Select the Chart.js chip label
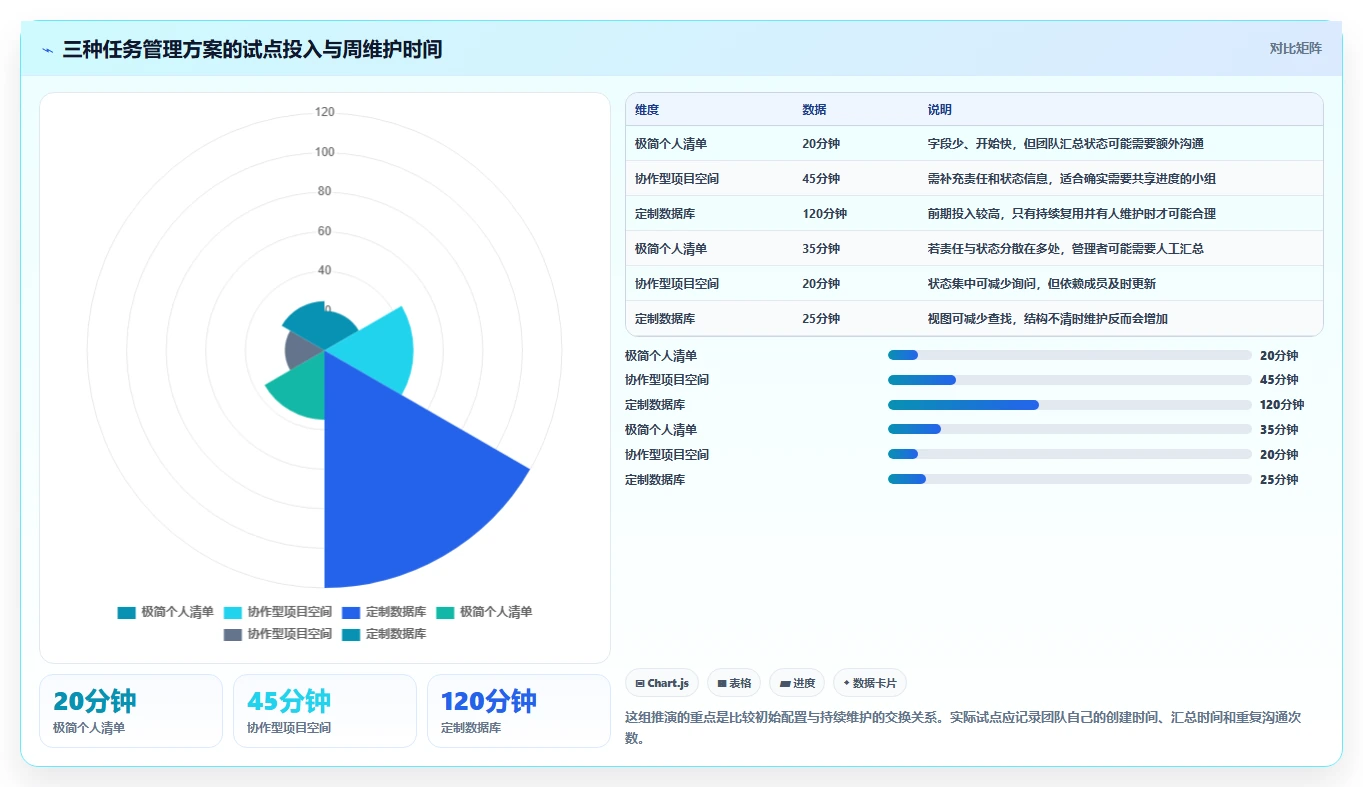This screenshot has width=1363, height=787. (668, 684)
